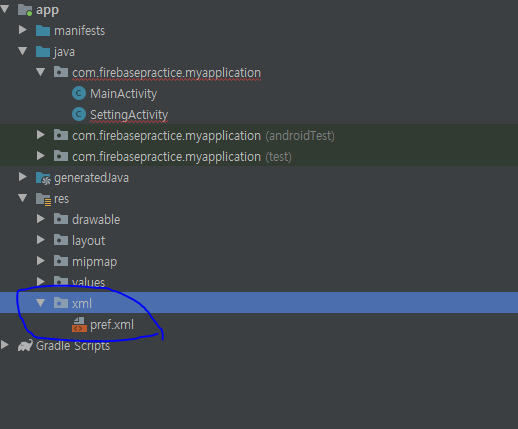Select the java folder label
This screenshot has height=429, width=518.
click(x=64, y=52)
